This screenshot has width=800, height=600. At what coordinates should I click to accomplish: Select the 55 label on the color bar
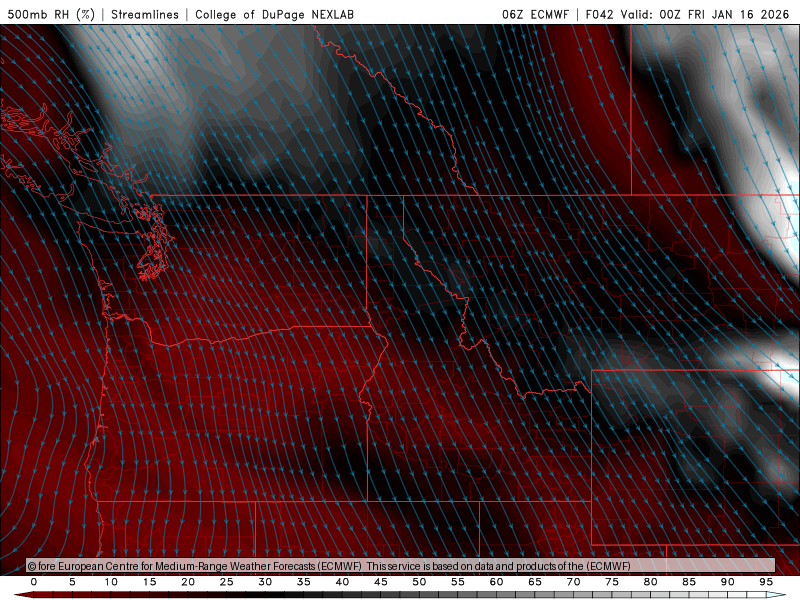tap(458, 582)
